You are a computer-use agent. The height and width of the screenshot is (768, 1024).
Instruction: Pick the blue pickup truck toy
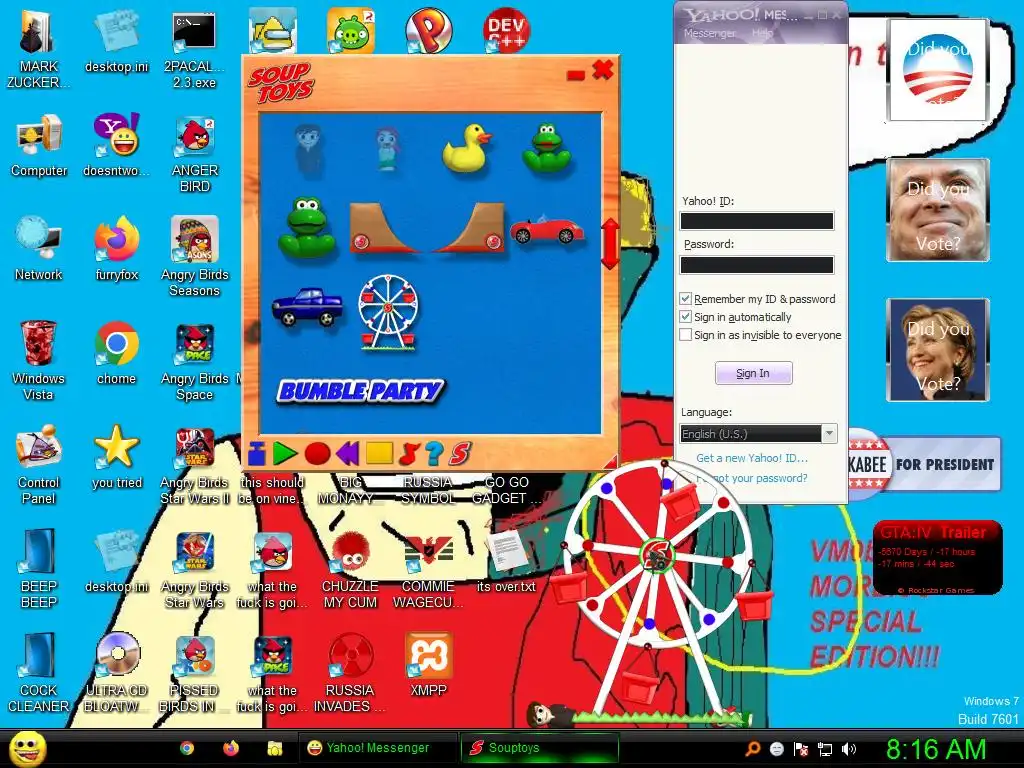307,306
